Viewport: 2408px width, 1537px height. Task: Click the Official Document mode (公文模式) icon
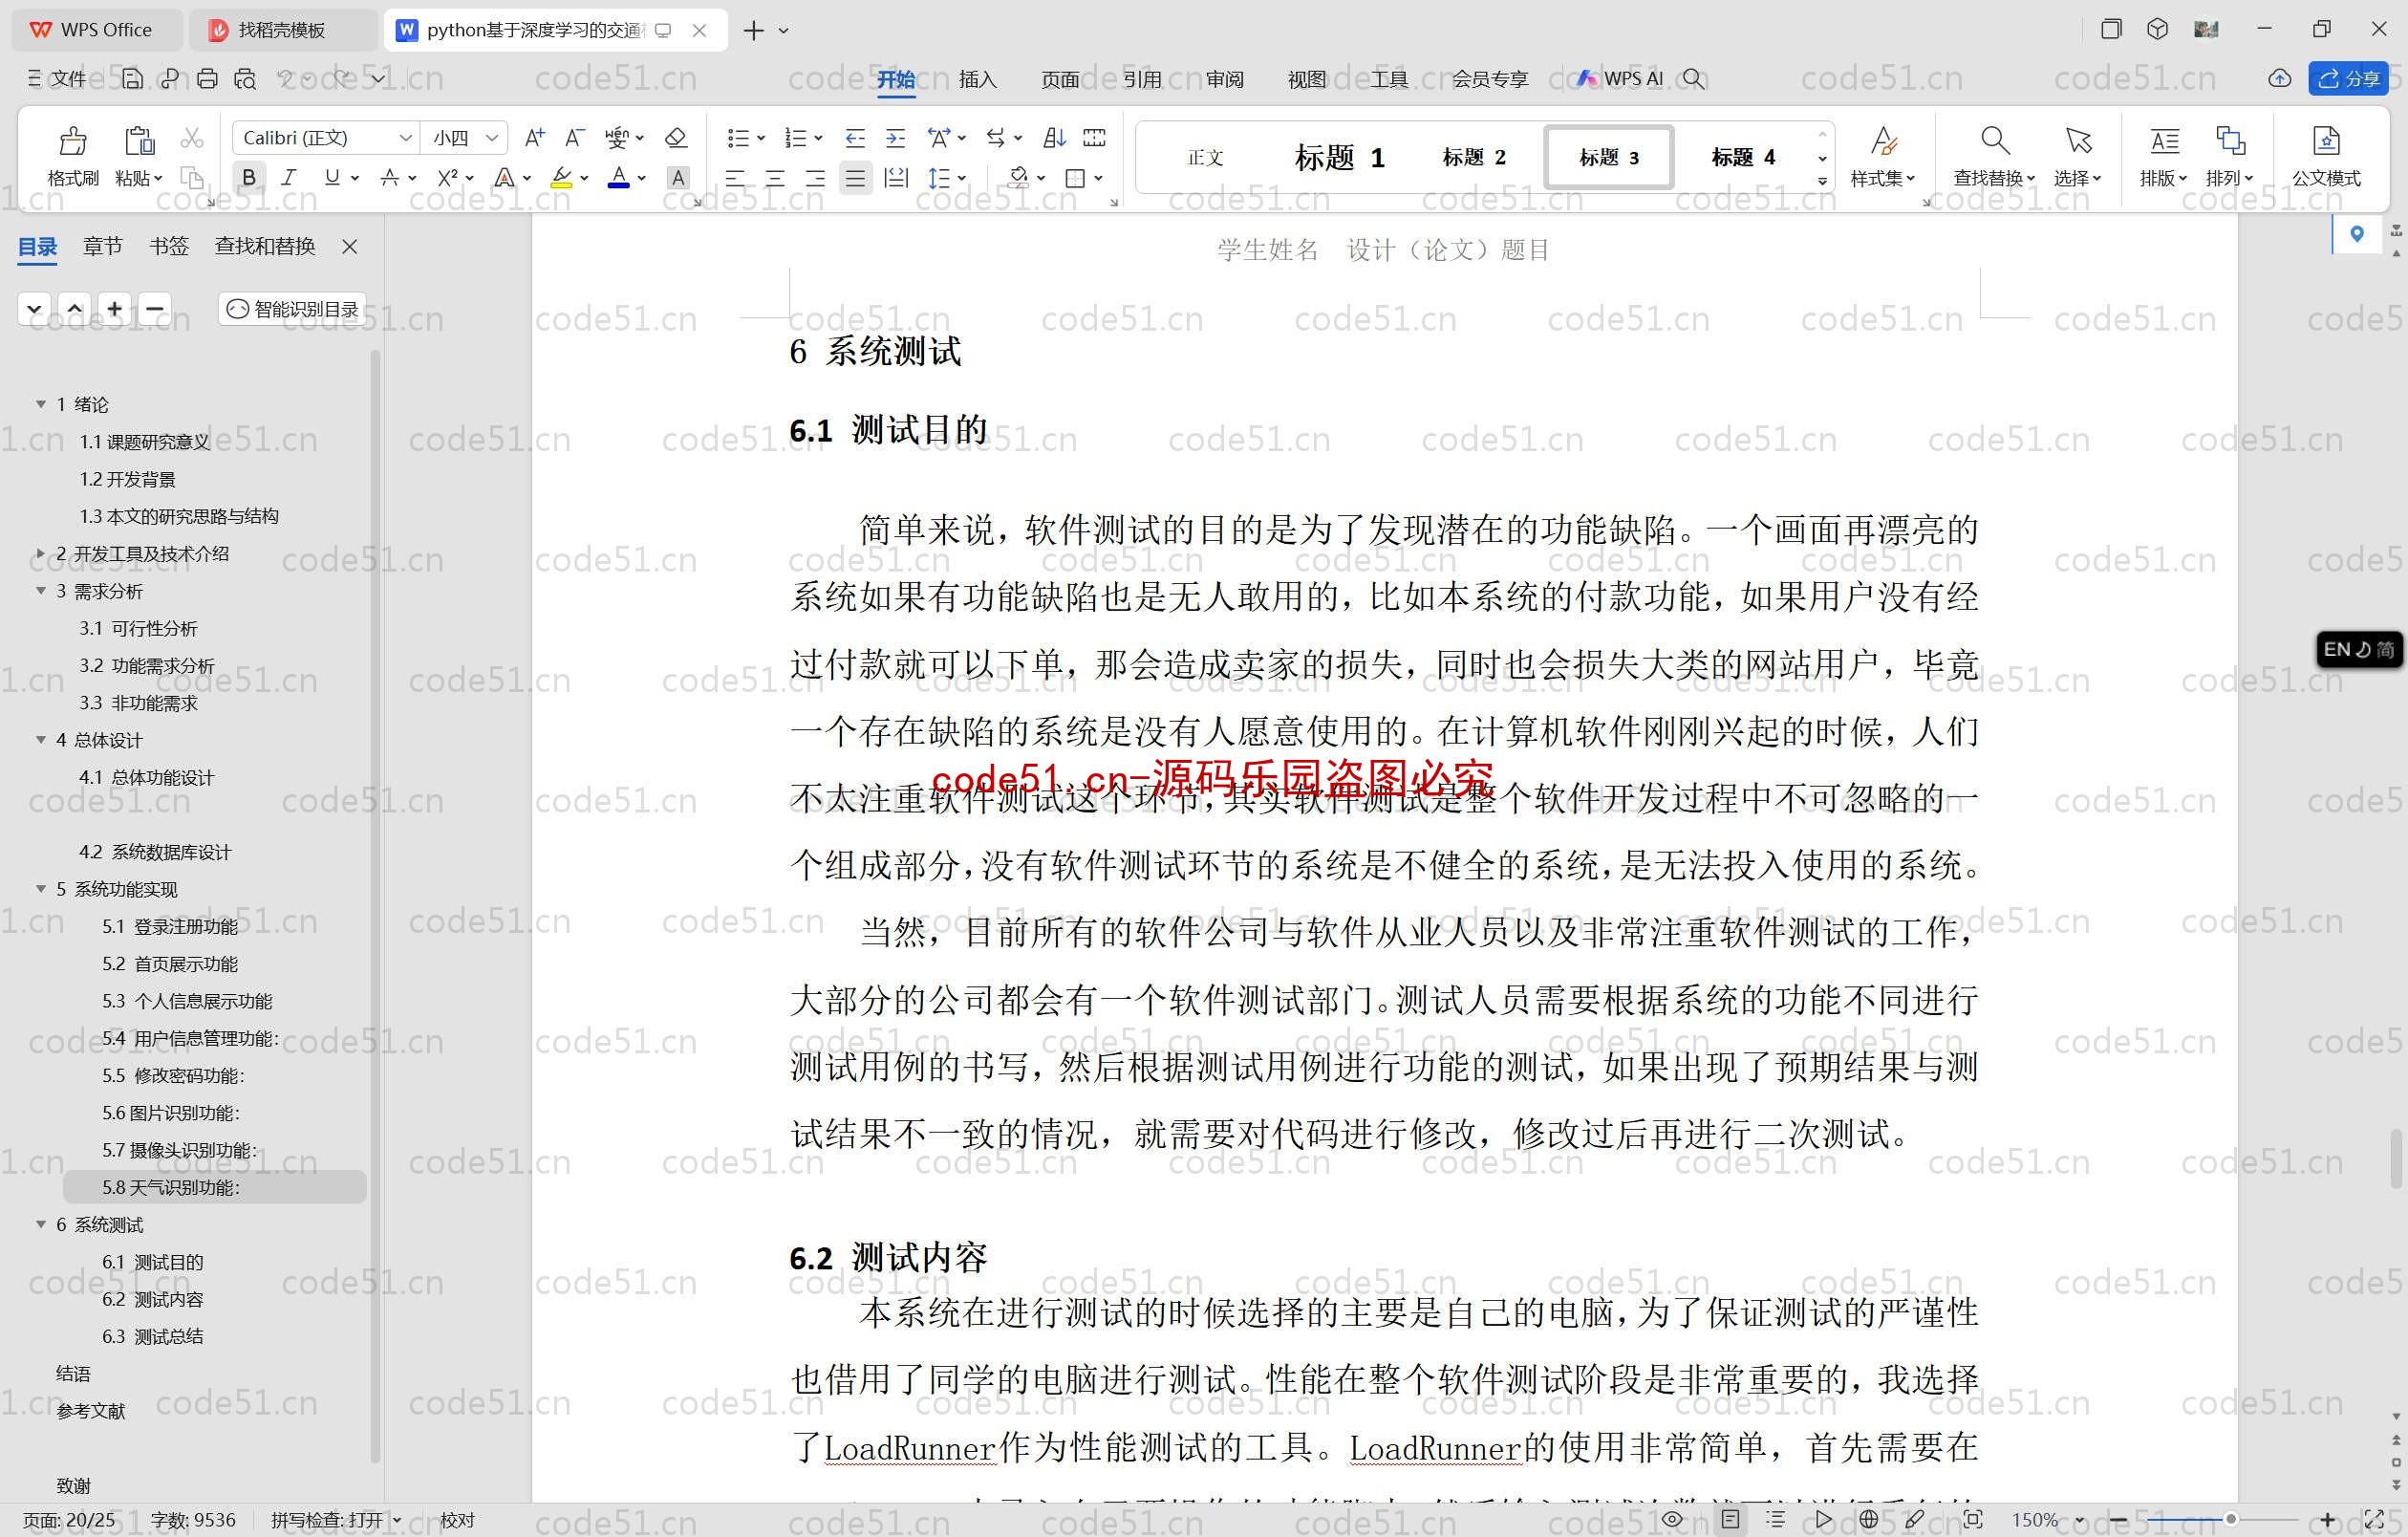tap(2326, 140)
